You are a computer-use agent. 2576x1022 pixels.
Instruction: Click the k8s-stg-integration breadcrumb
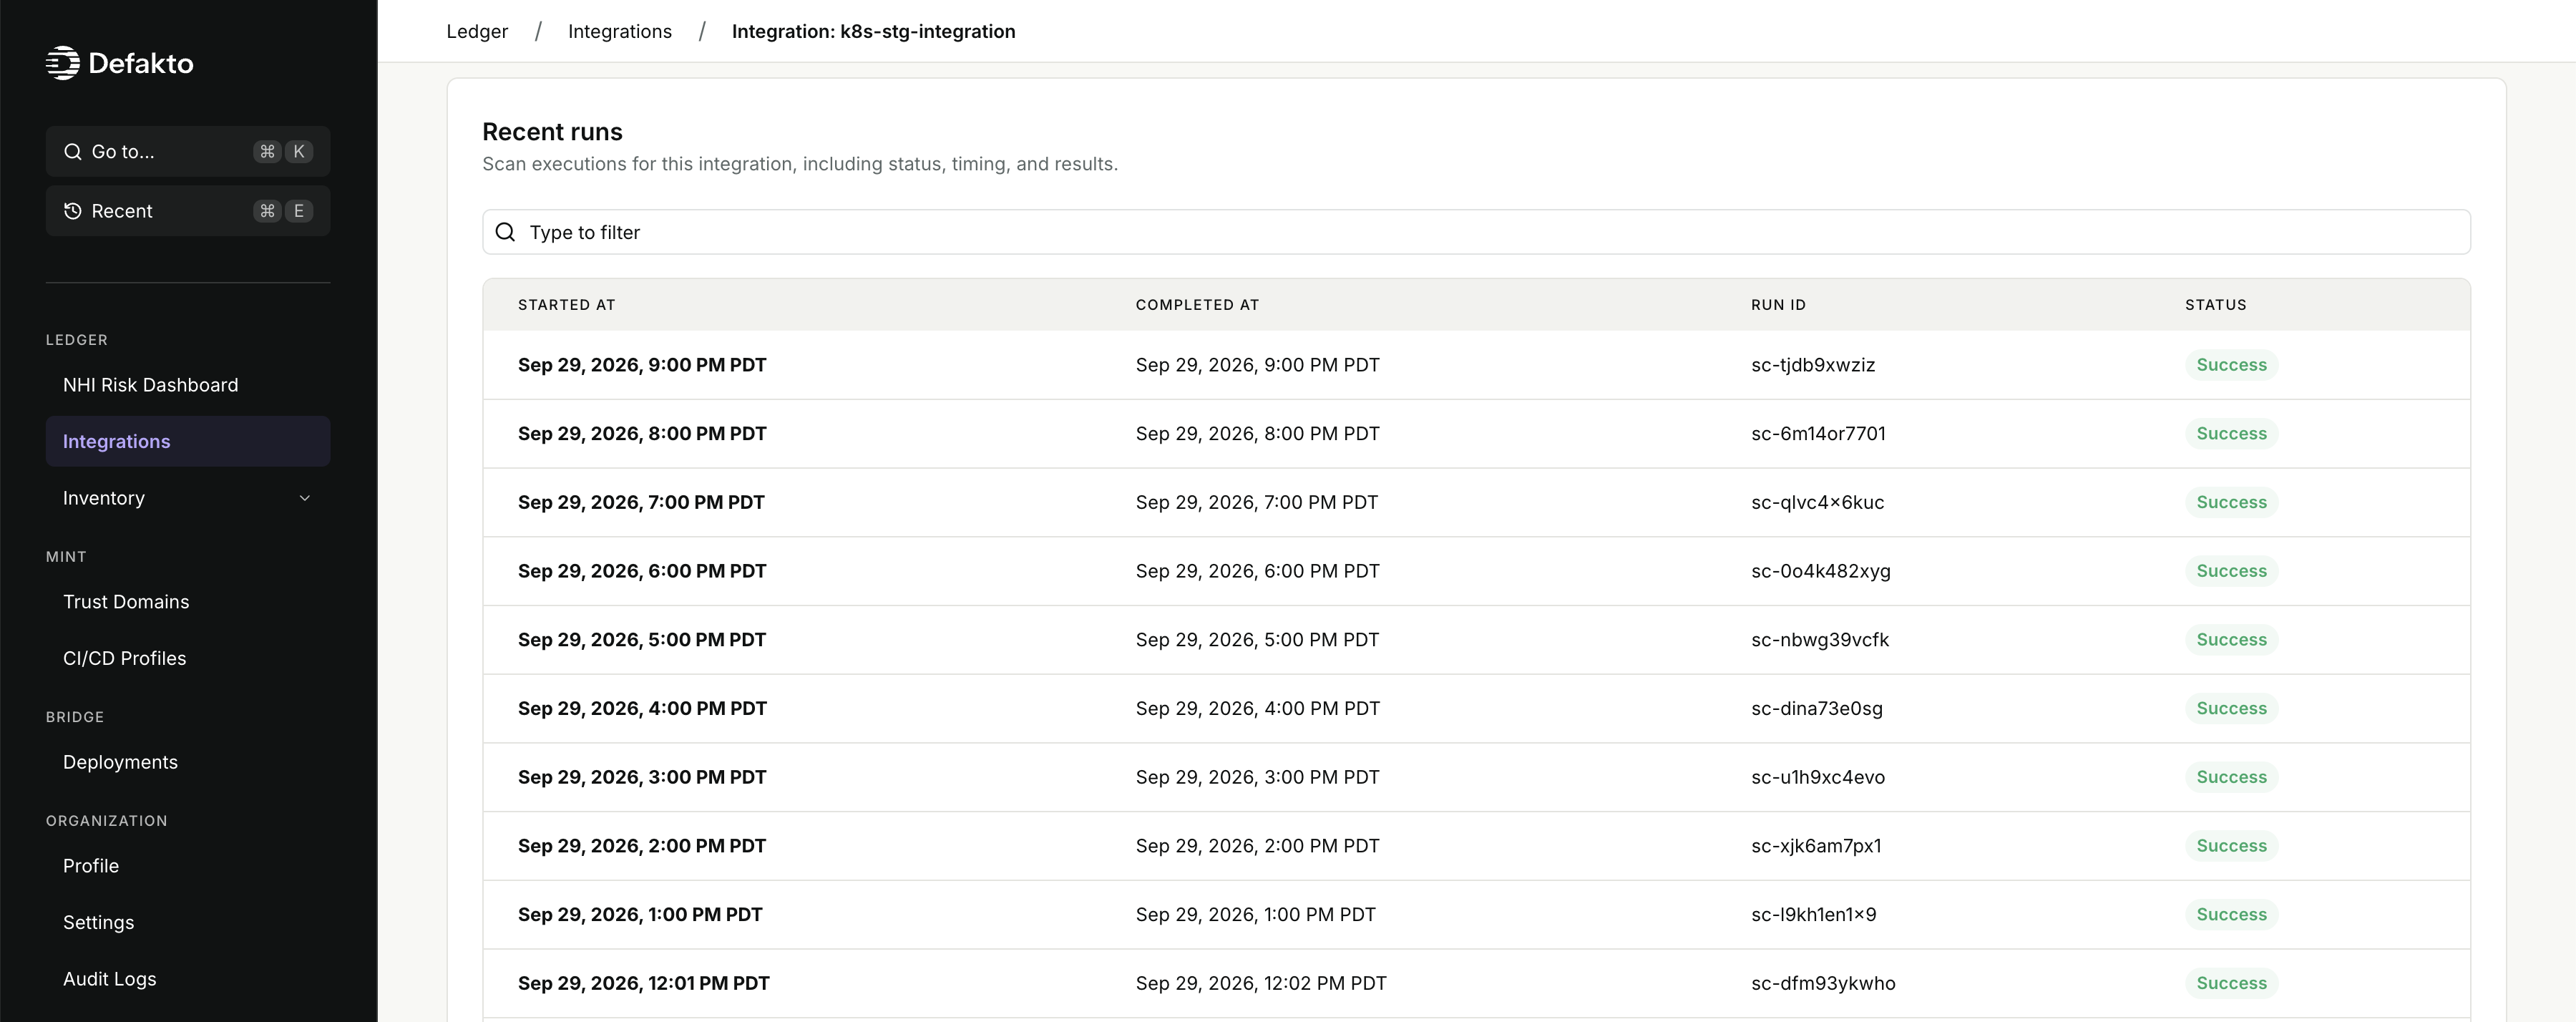coord(873,31)
